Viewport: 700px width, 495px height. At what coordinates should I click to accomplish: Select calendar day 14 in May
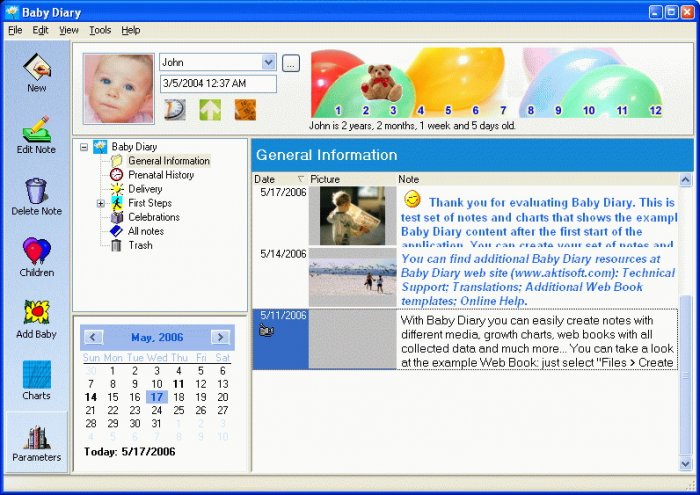(91, 397)
